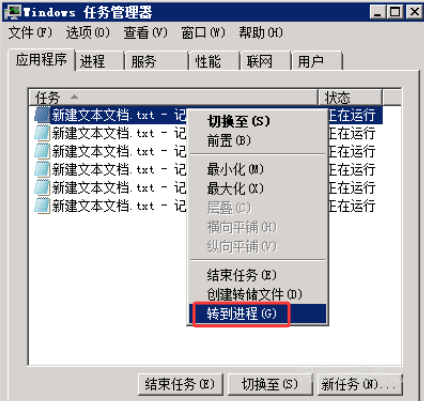Click the notepad icon of the third task
The width and height of the screenshot is (424, 401).
pos(42,151)
